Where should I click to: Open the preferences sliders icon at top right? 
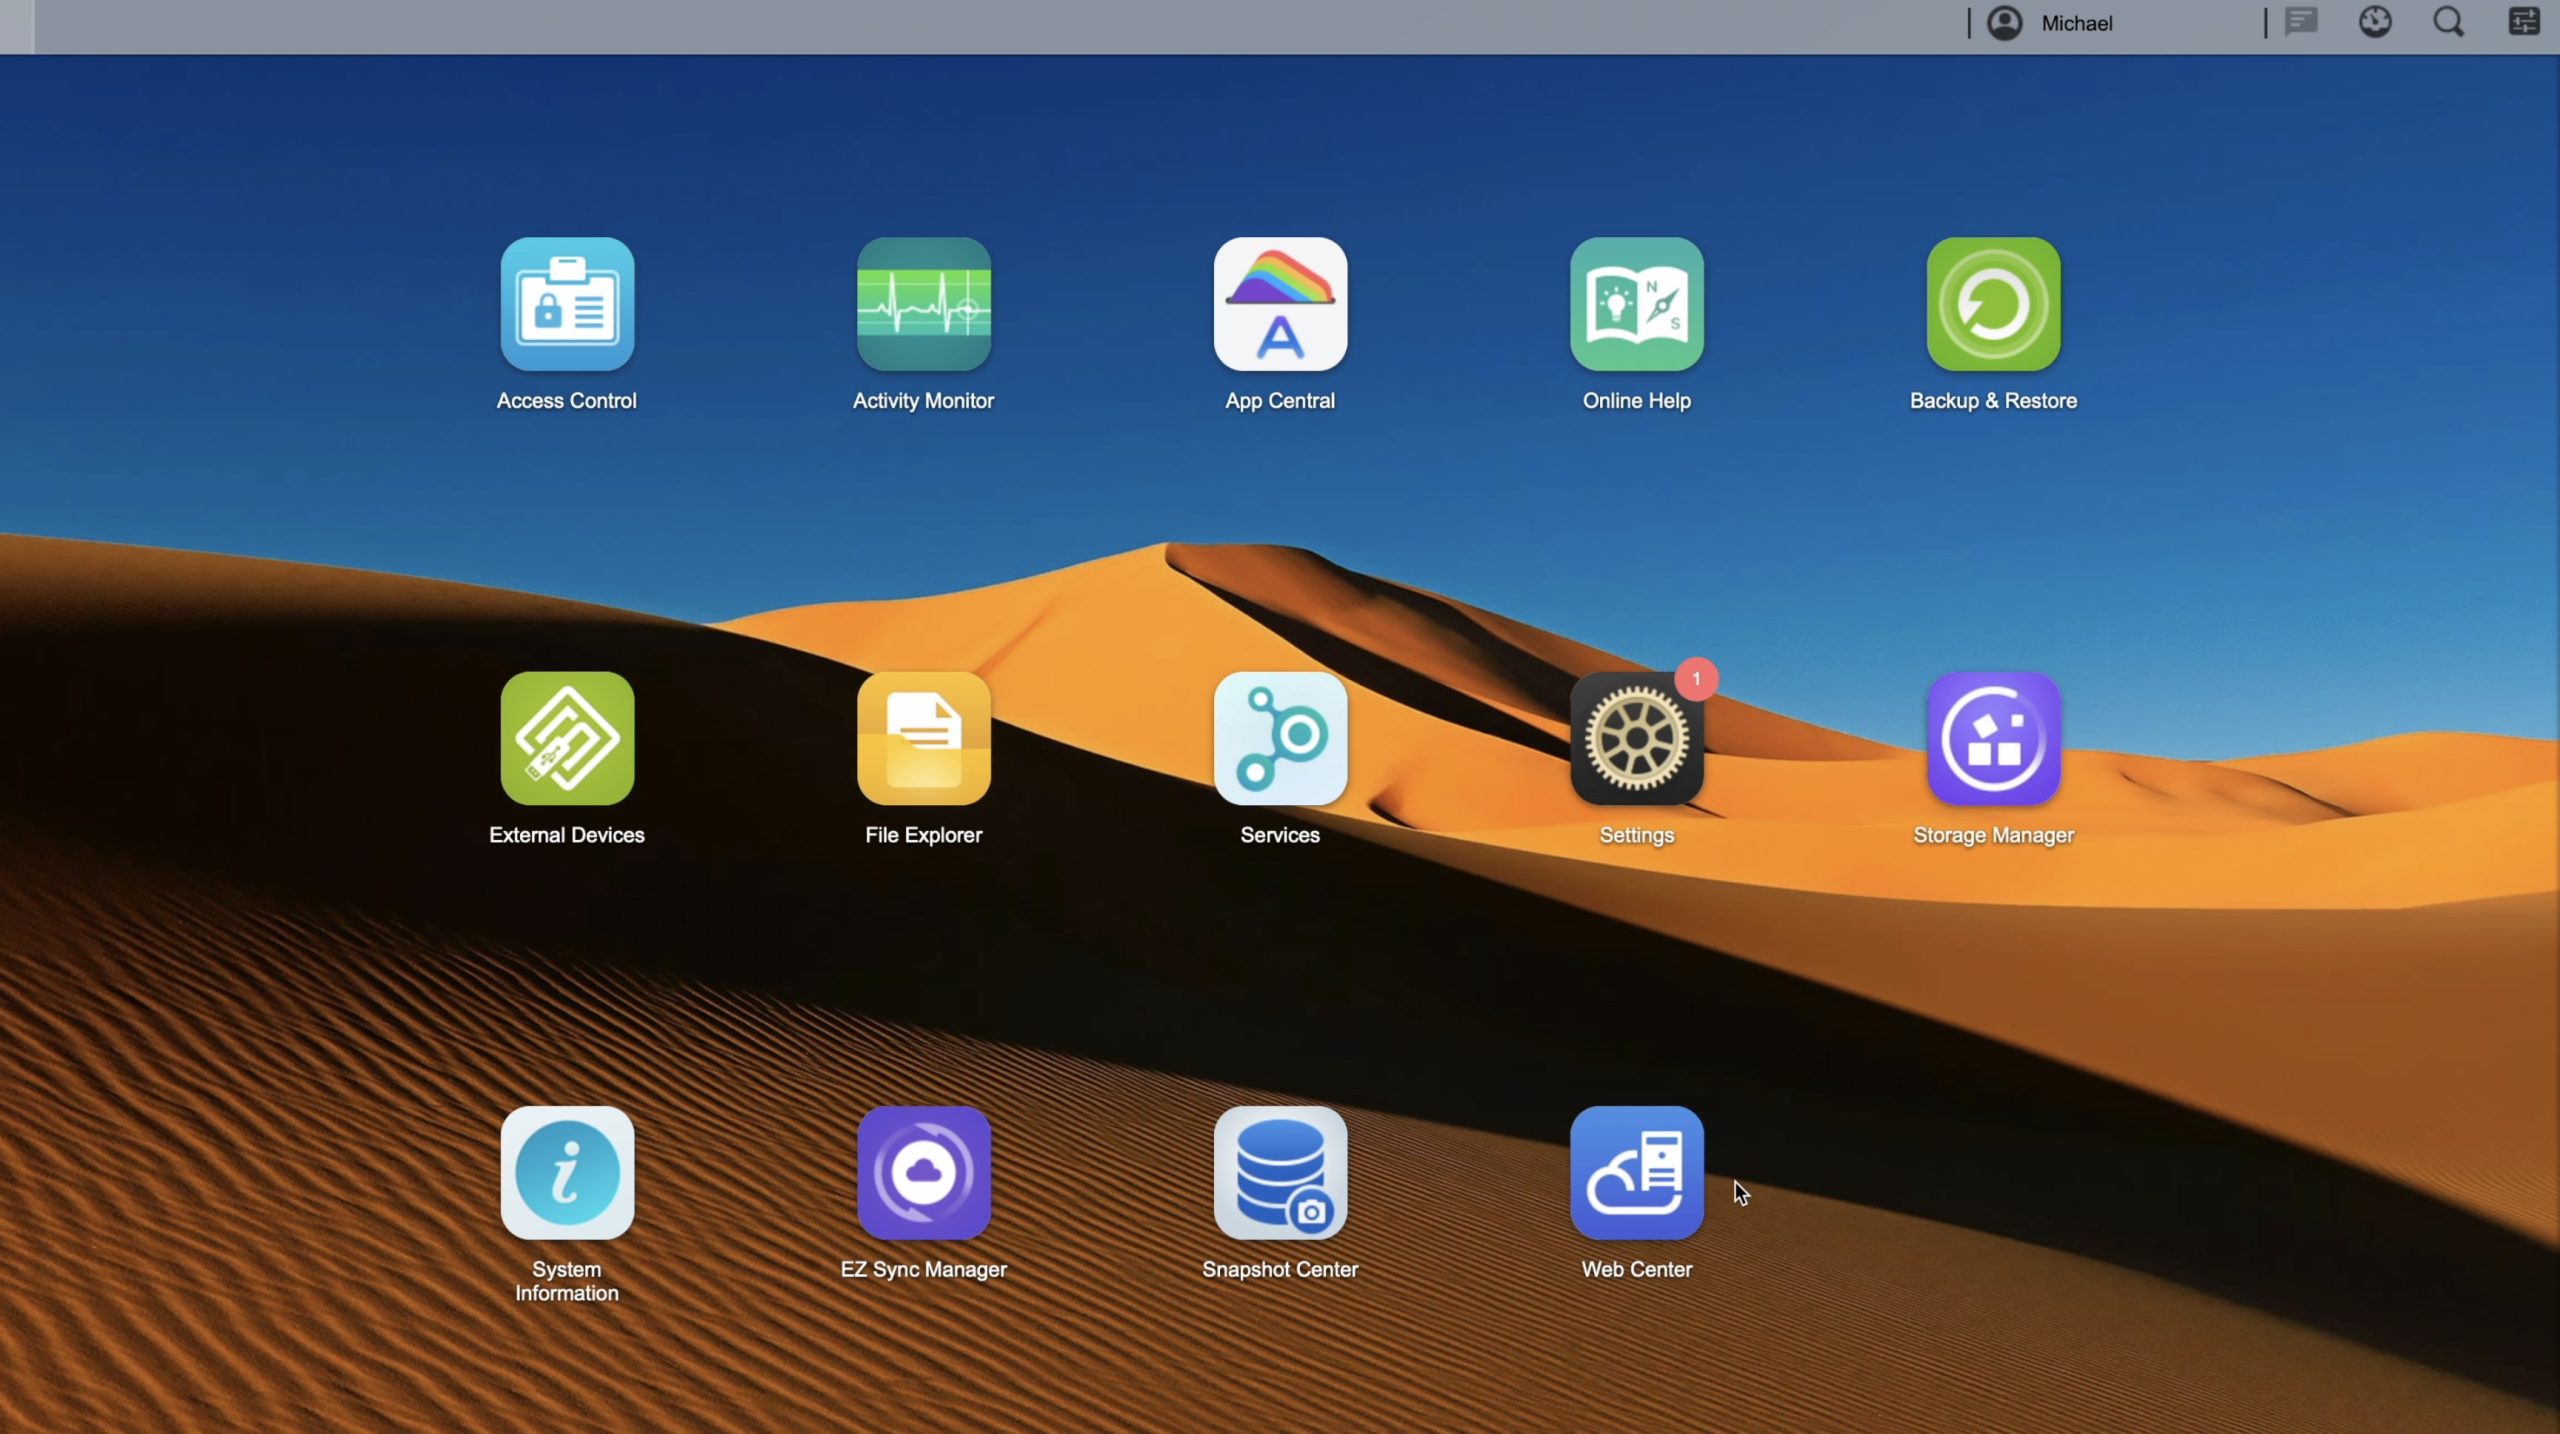(2523, 22)
